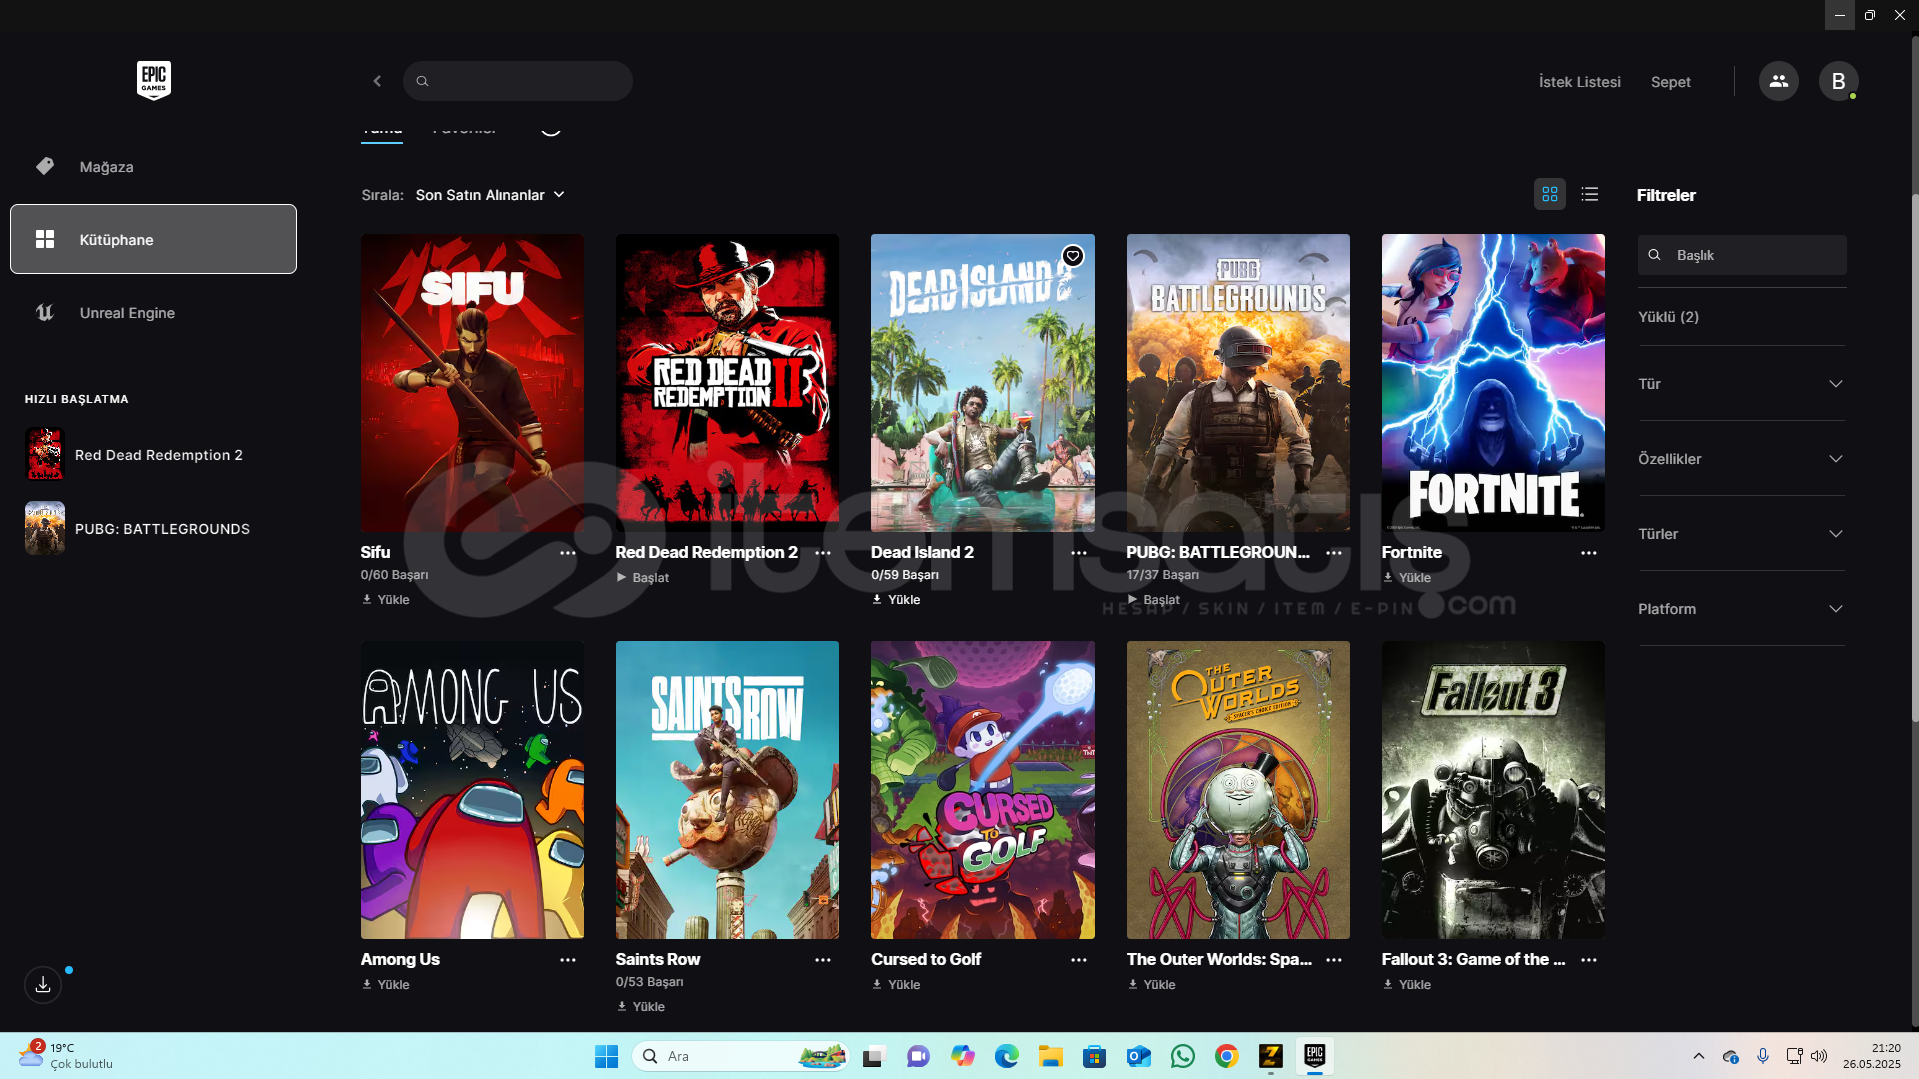Open the friends list icon
The width and height of the screenshot is (1919, 1079).
(1778, 81)
